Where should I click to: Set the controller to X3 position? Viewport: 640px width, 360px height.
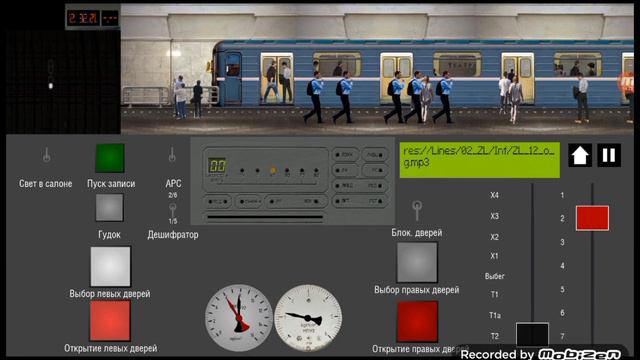click(x=494, y=216)
